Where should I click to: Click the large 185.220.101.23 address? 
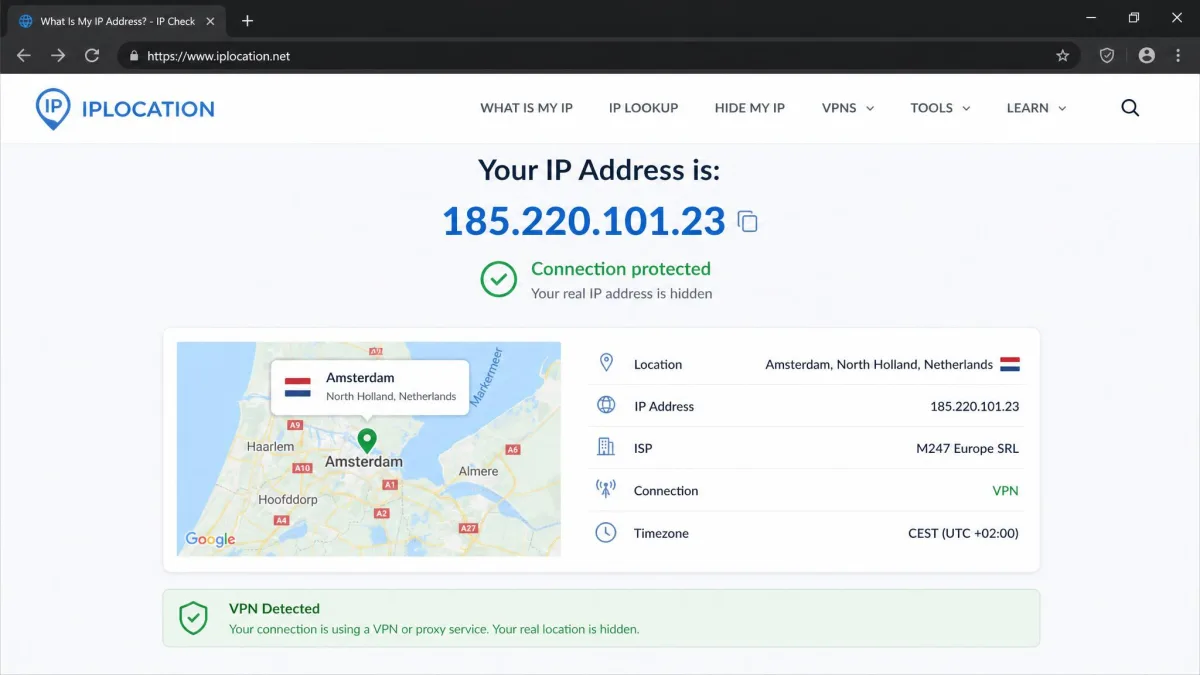click(x=583, y=221)
